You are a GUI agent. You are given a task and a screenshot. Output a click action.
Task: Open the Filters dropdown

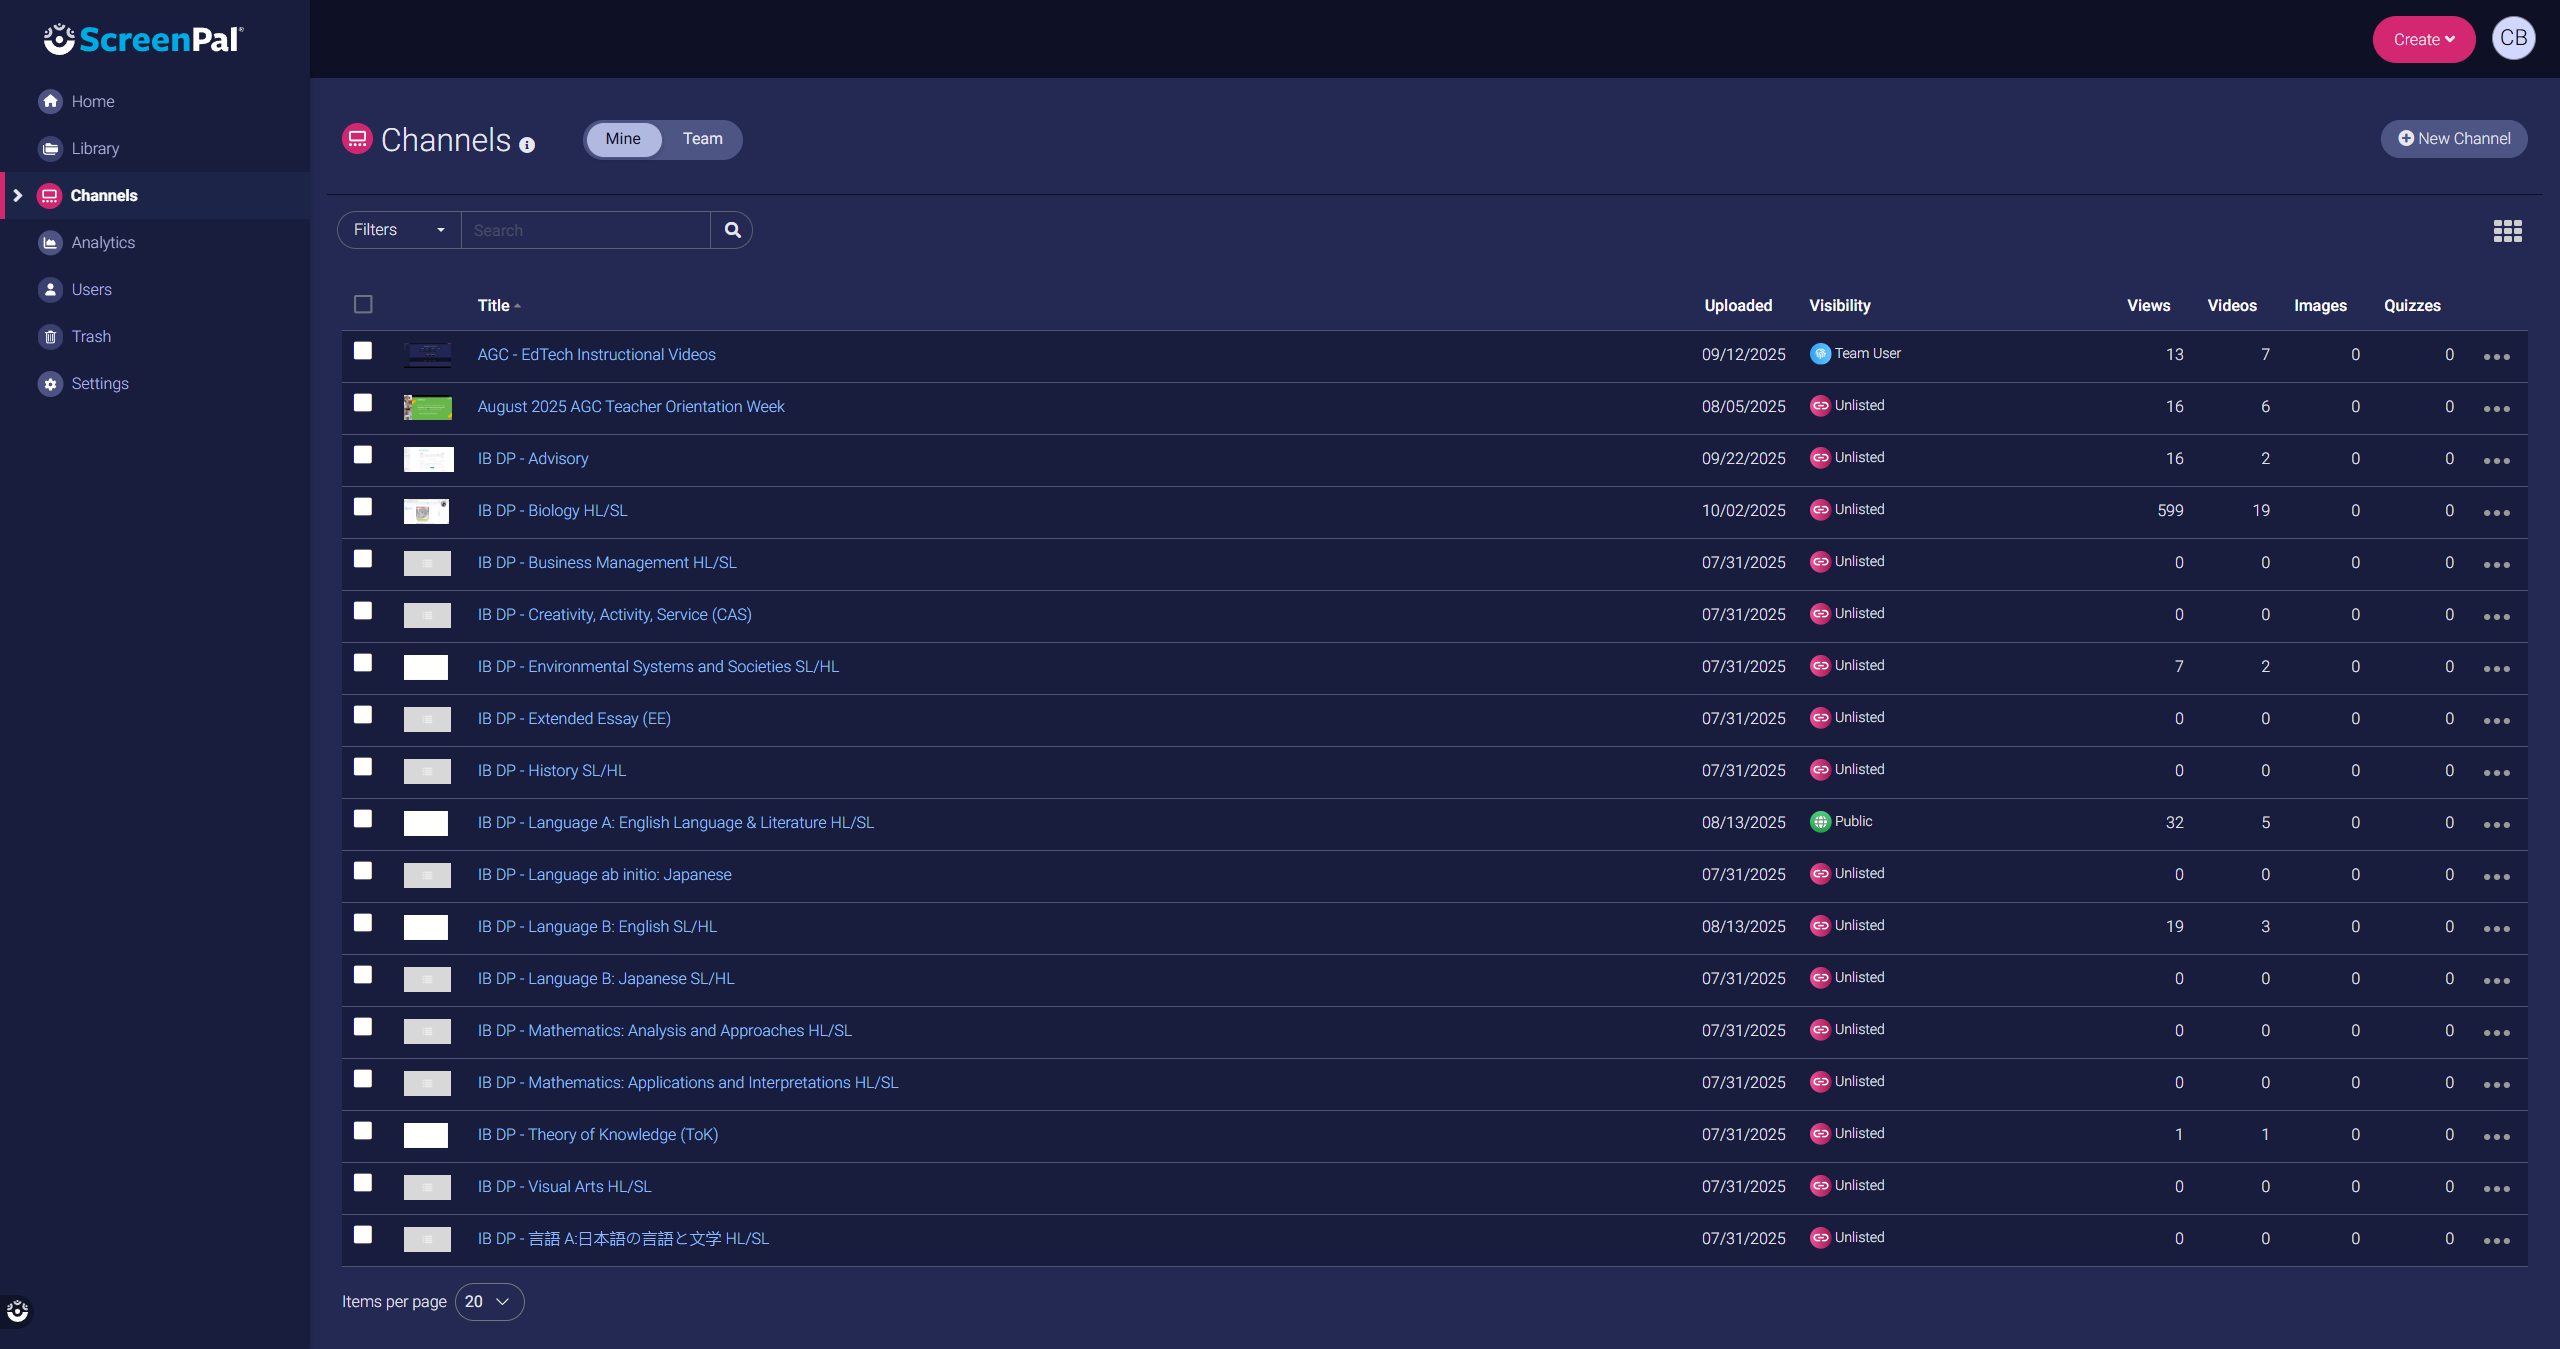click(397, 230)
